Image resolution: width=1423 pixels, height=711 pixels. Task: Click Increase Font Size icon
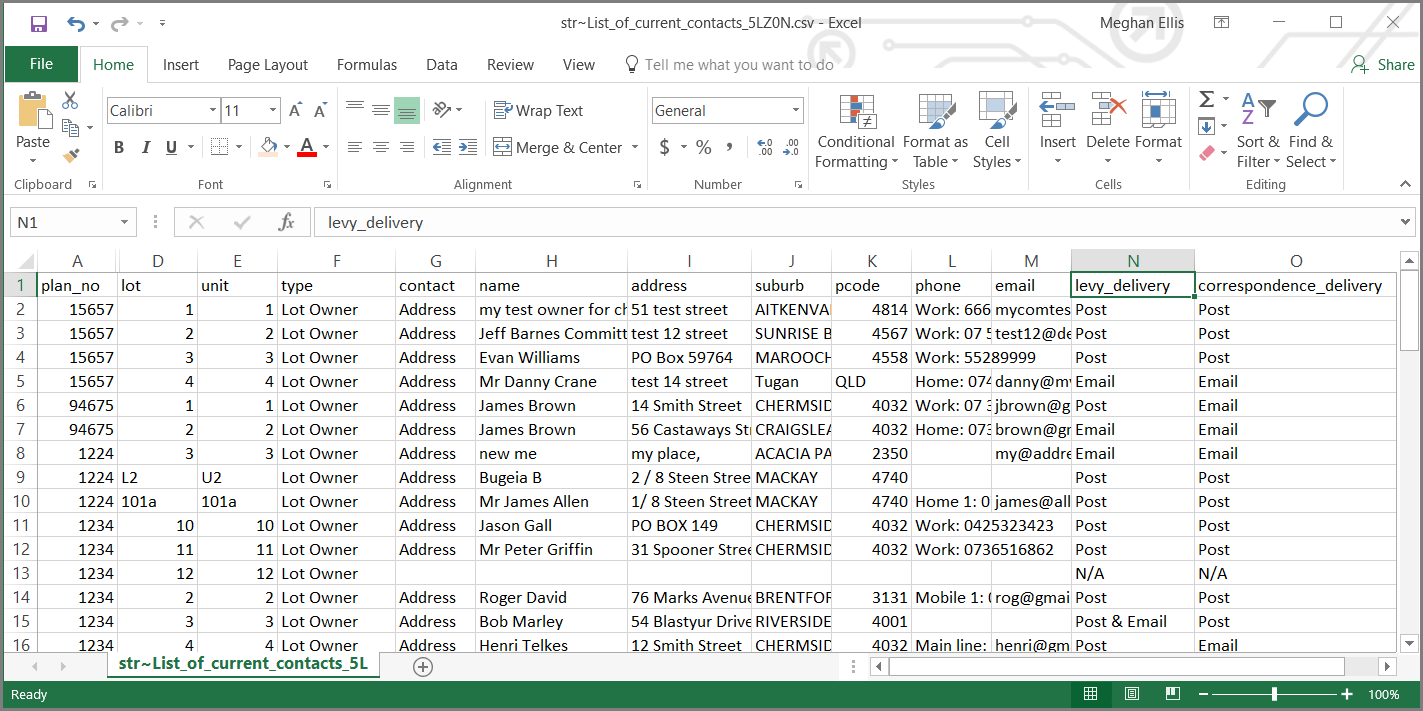point(295,111)
